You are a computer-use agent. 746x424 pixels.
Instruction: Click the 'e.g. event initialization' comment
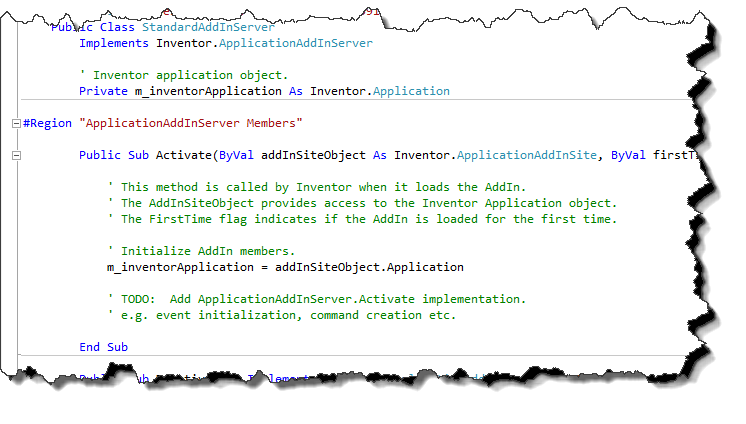click(x=282, y=315)
